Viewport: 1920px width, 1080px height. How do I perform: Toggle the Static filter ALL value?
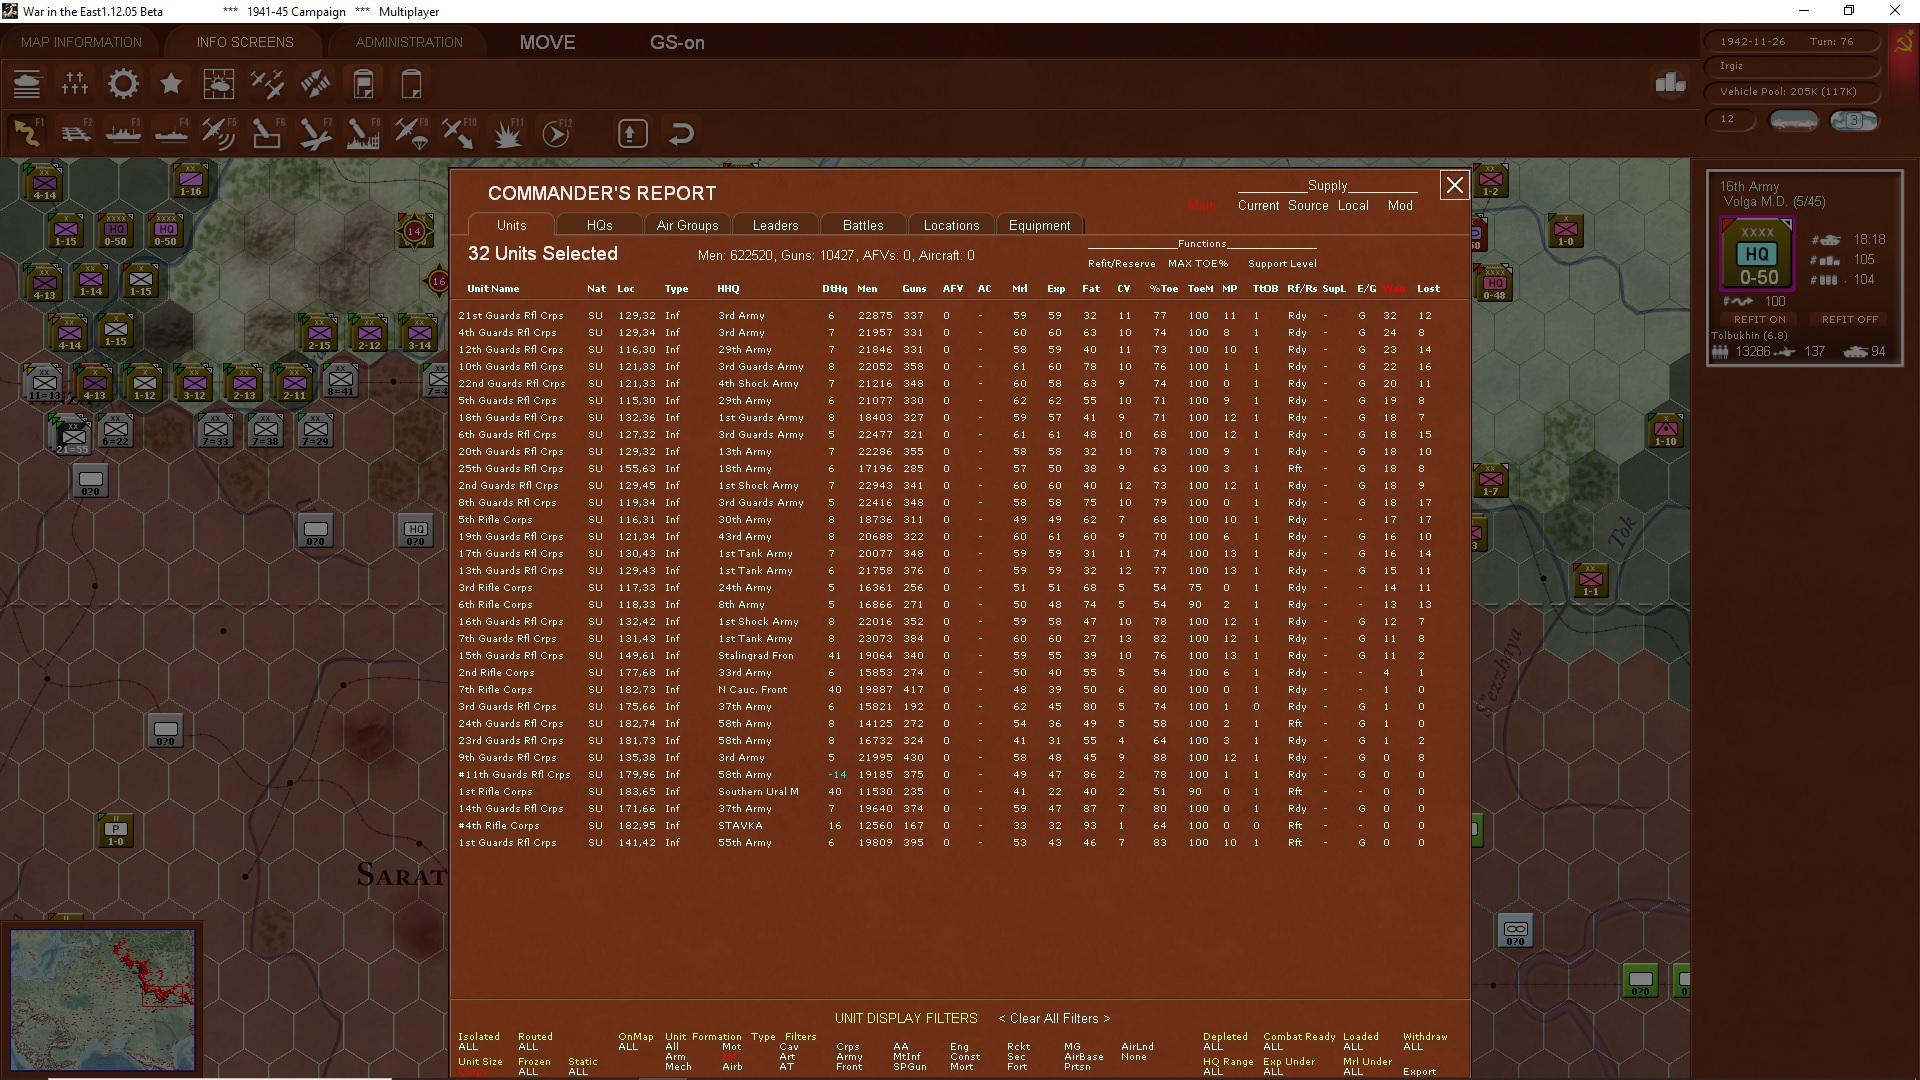click(x=578, y=1072)
